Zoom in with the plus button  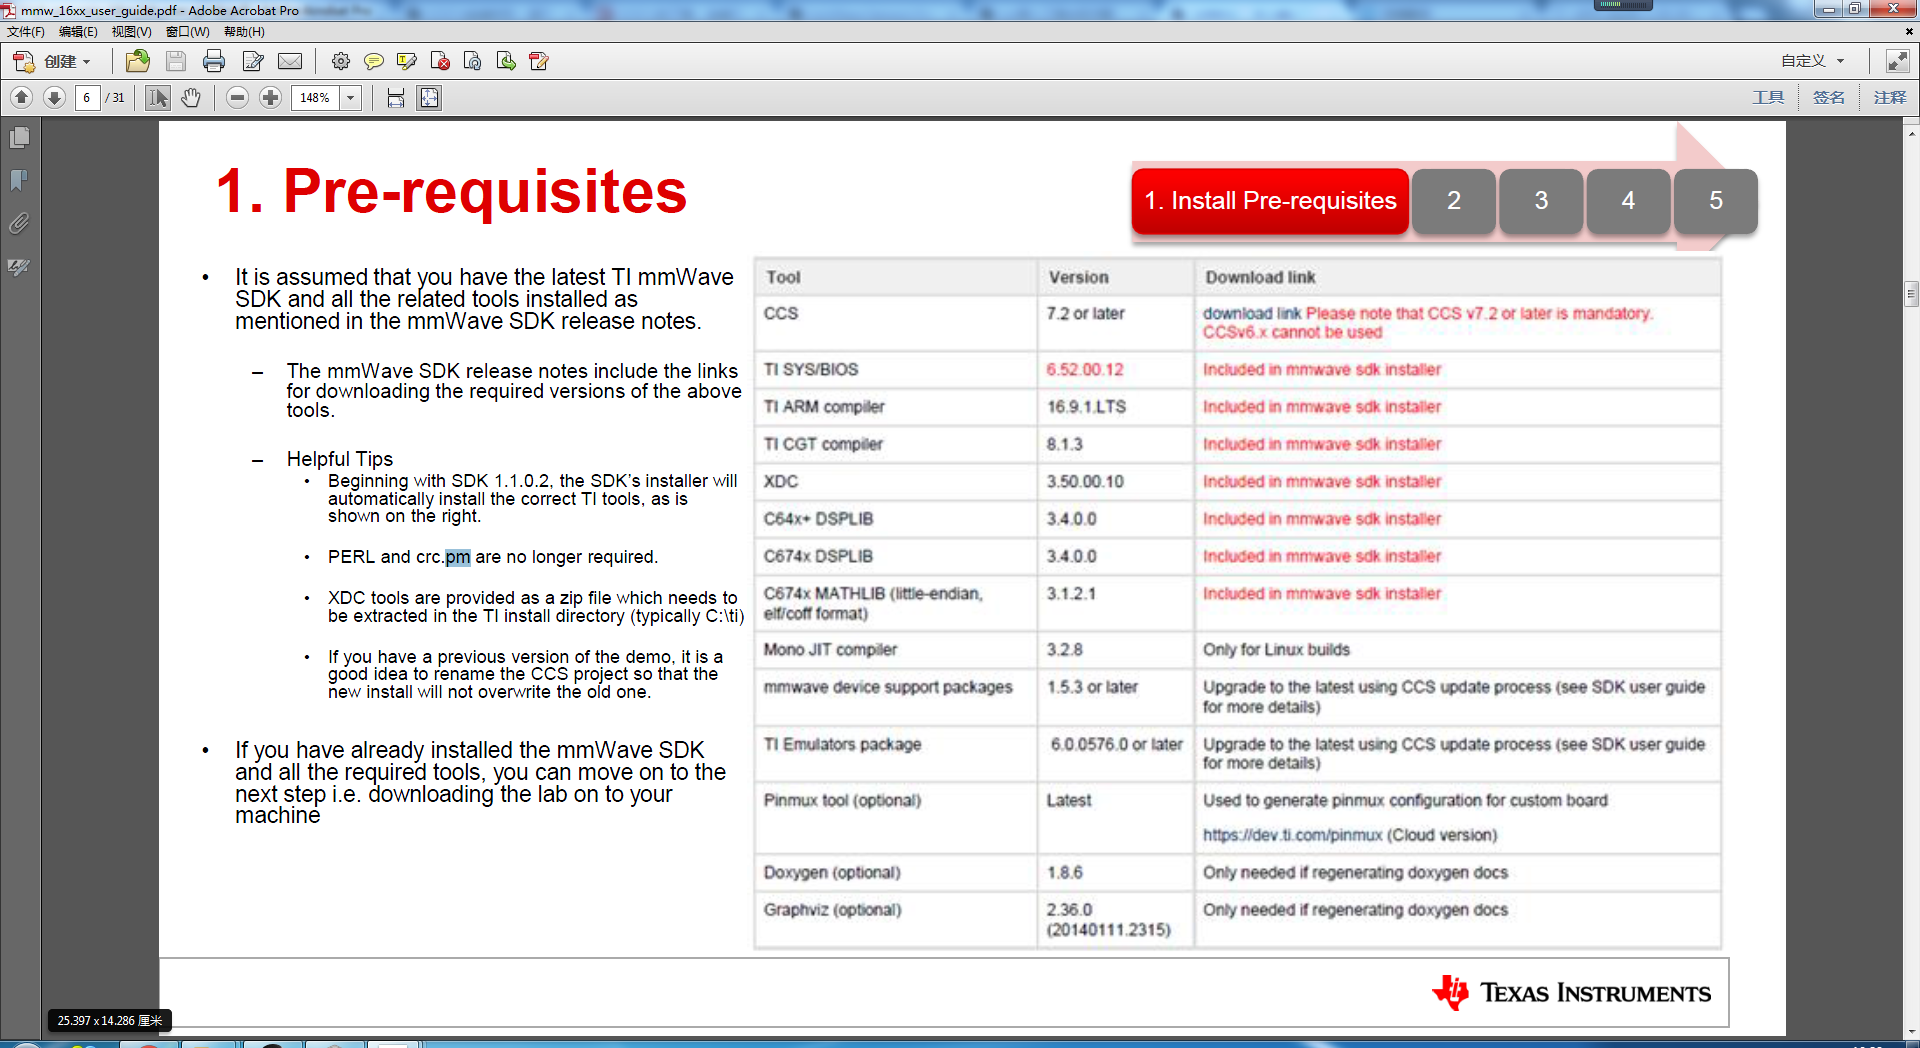270,97
